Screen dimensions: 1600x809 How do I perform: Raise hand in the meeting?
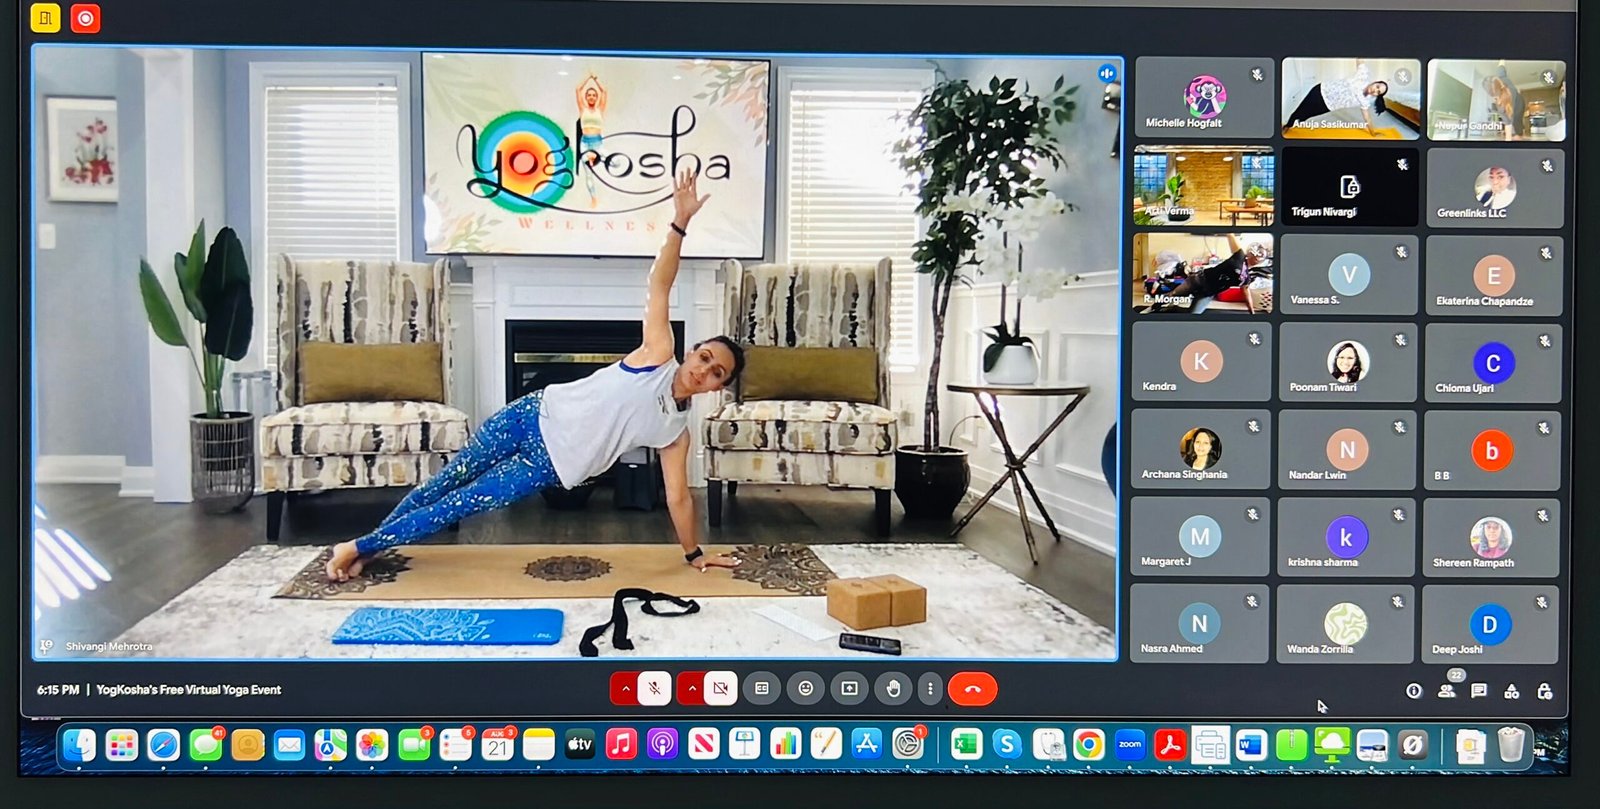point(893,688)
